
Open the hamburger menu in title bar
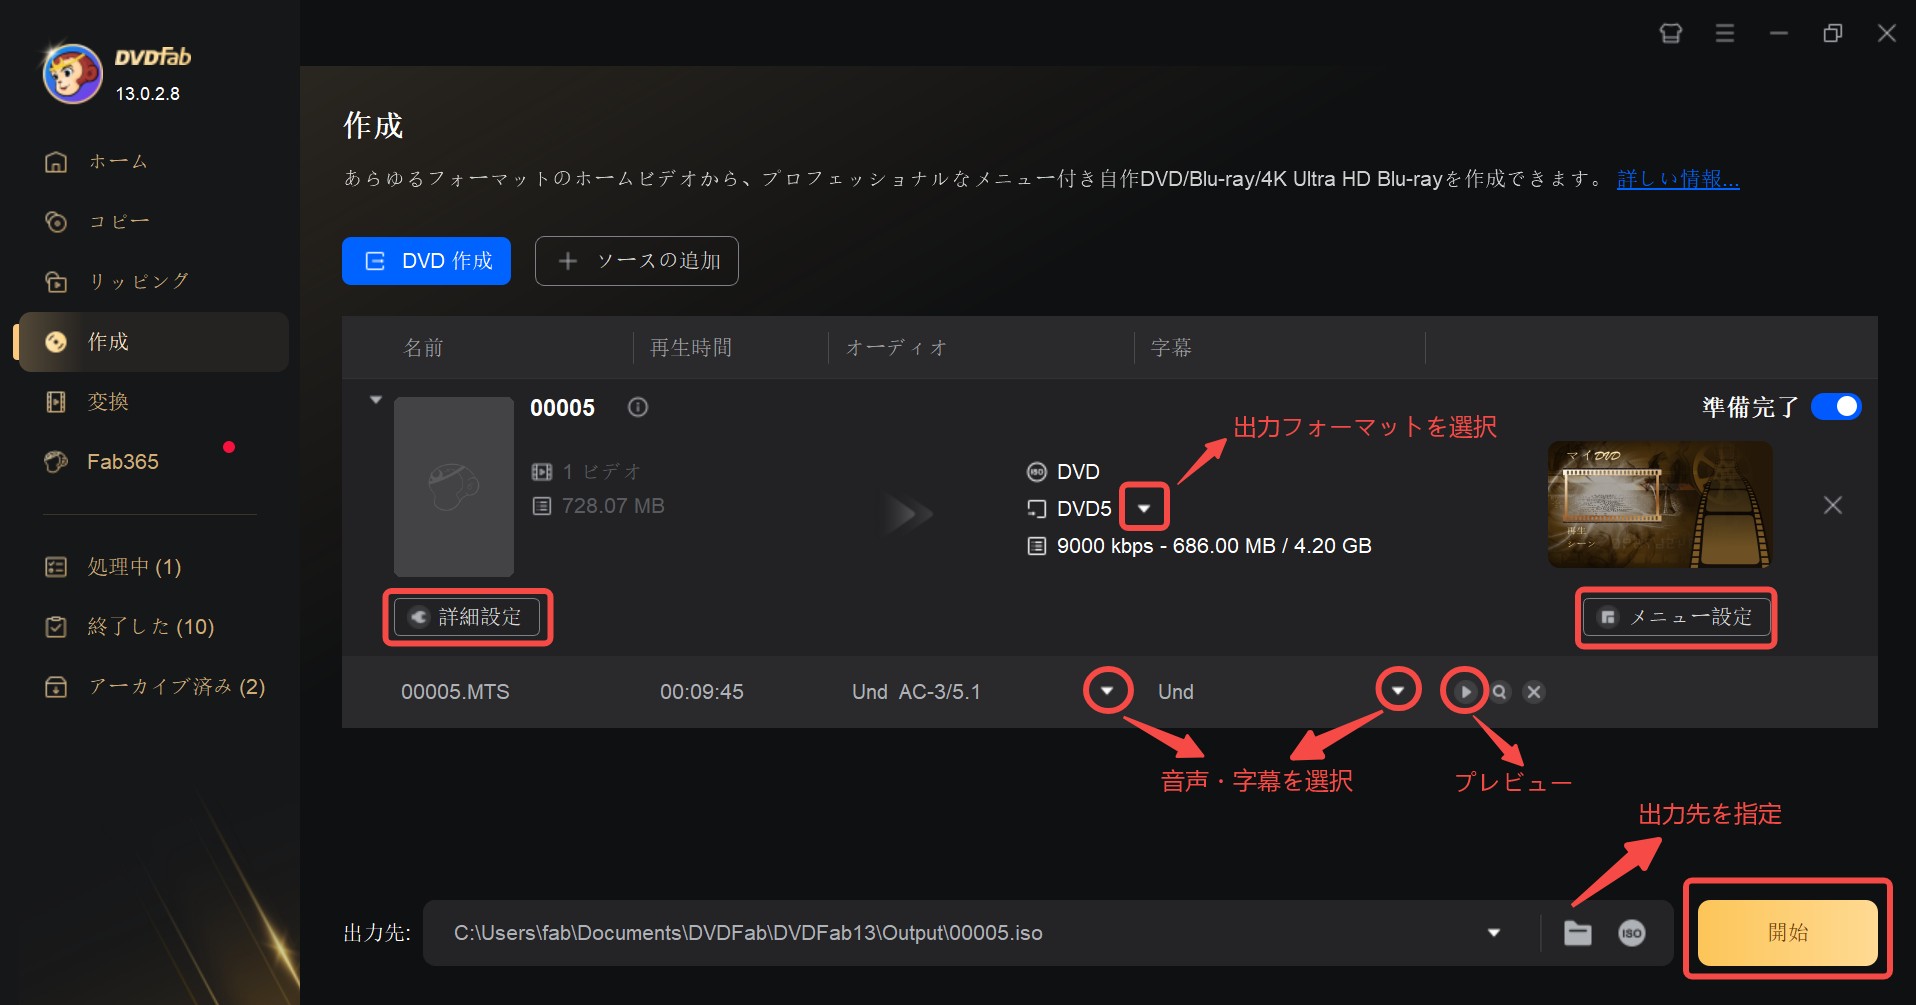1725,33
